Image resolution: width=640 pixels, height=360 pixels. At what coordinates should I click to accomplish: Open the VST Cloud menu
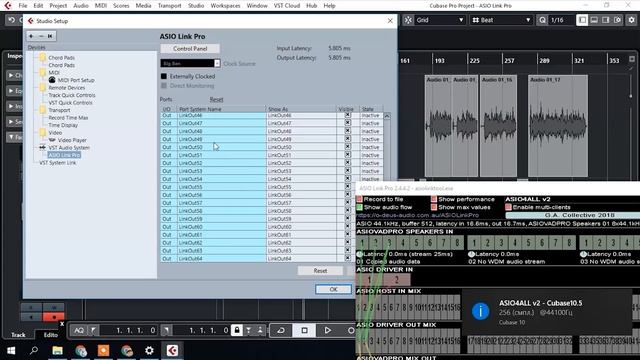click(287, 6)
